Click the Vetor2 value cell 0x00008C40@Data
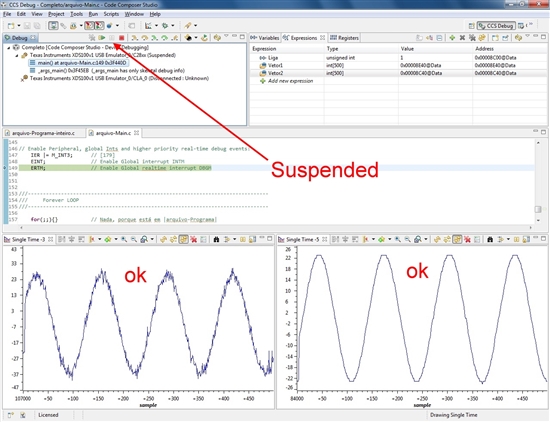 (420, 73)
